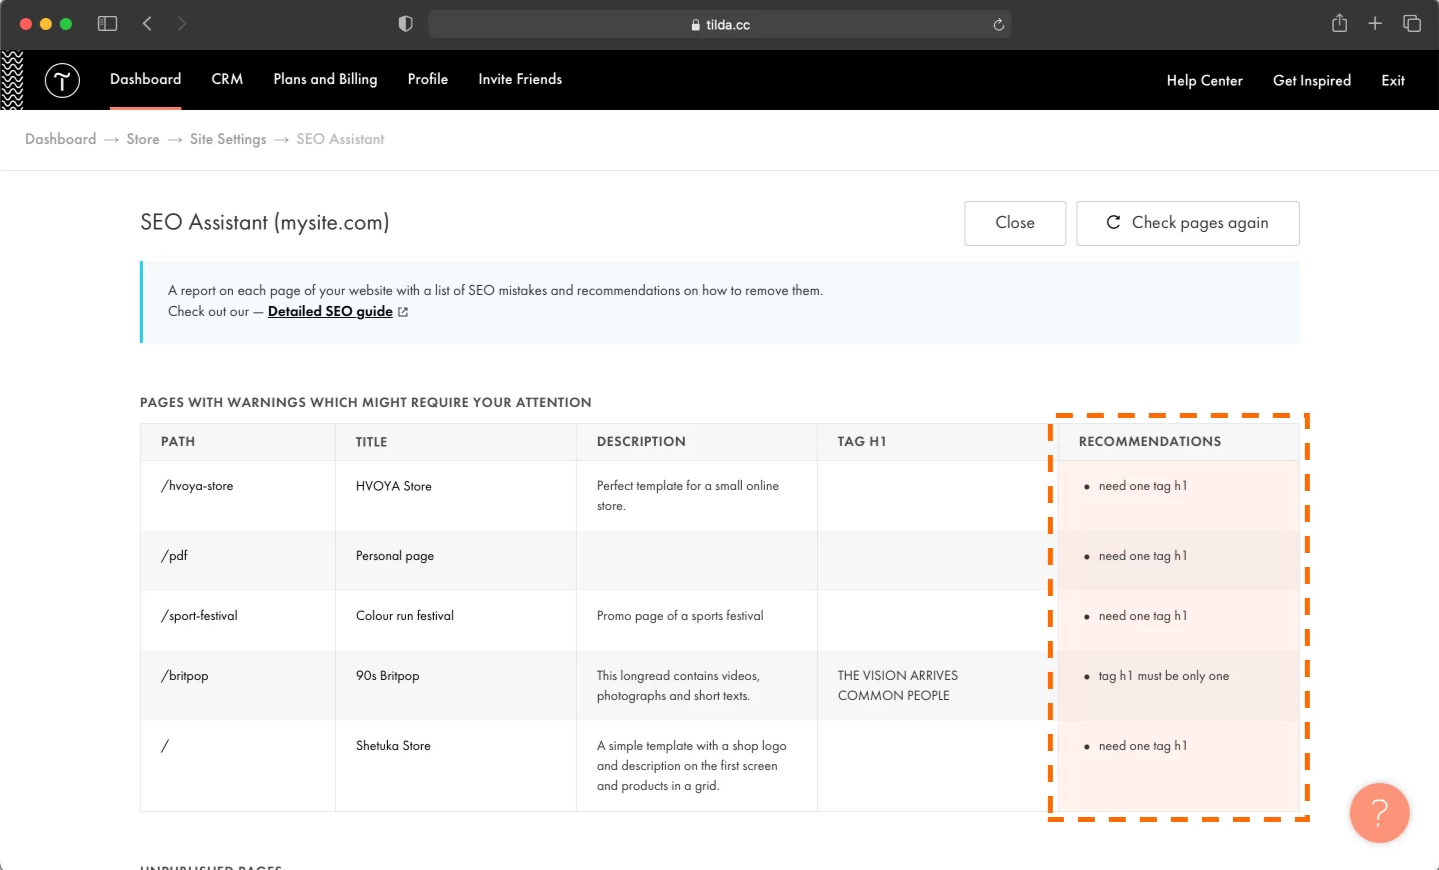Click the privacy shield icon

[405, 24]
